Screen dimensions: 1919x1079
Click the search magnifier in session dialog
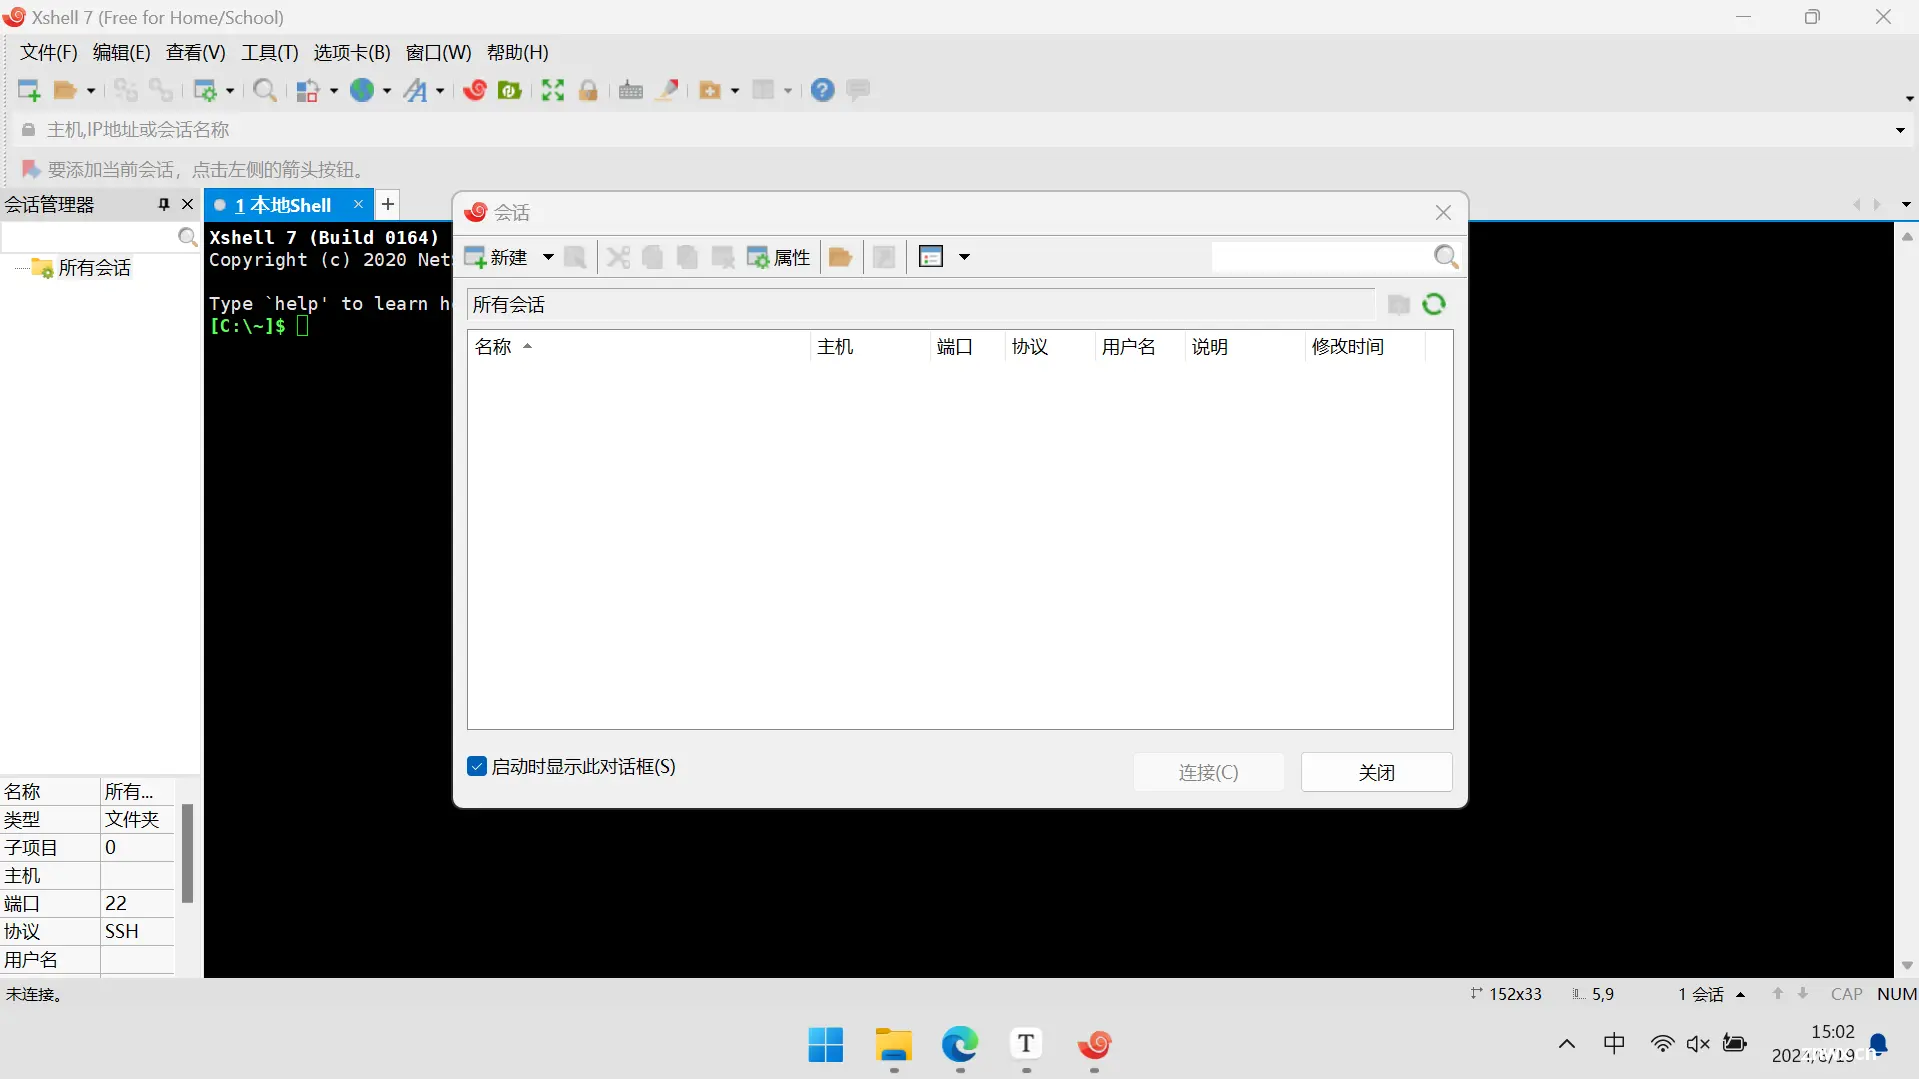tap(1446, 257)
